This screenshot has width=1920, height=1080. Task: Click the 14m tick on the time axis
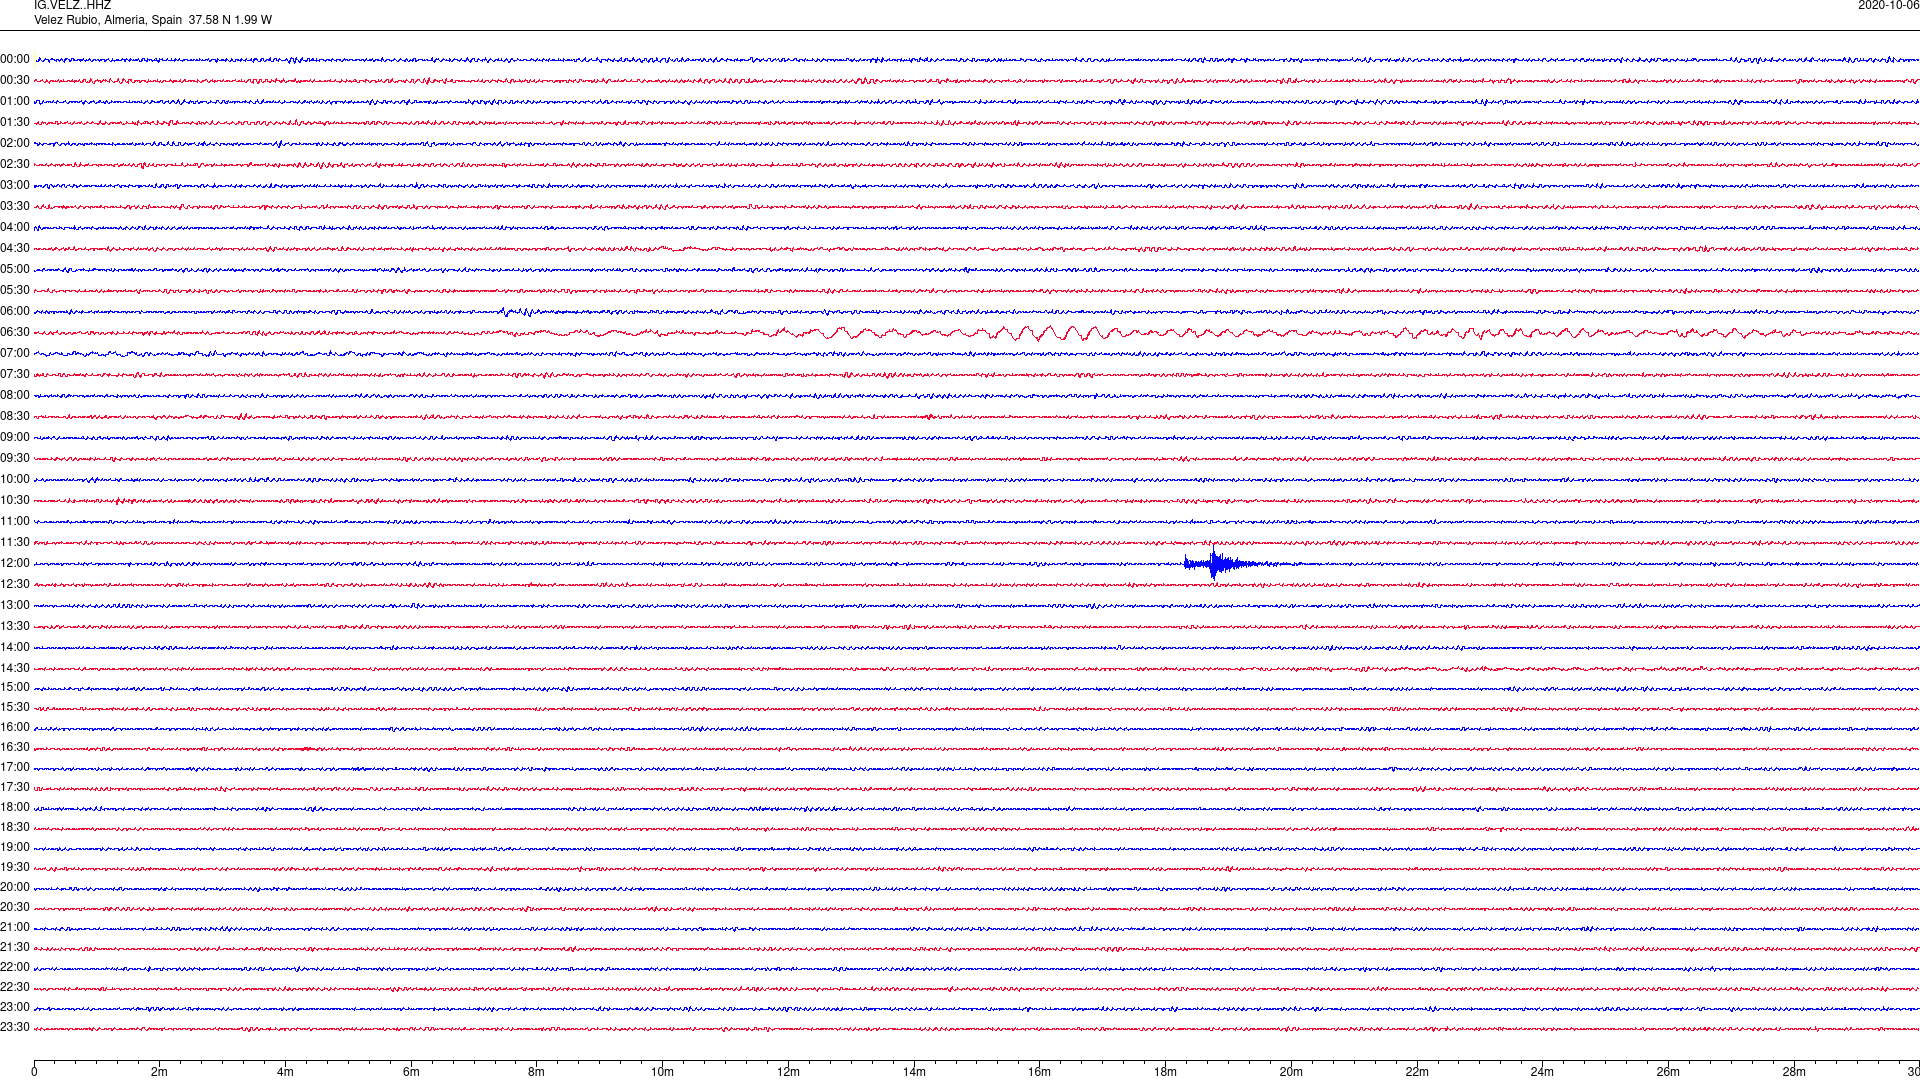click(x=914, y=1072)
